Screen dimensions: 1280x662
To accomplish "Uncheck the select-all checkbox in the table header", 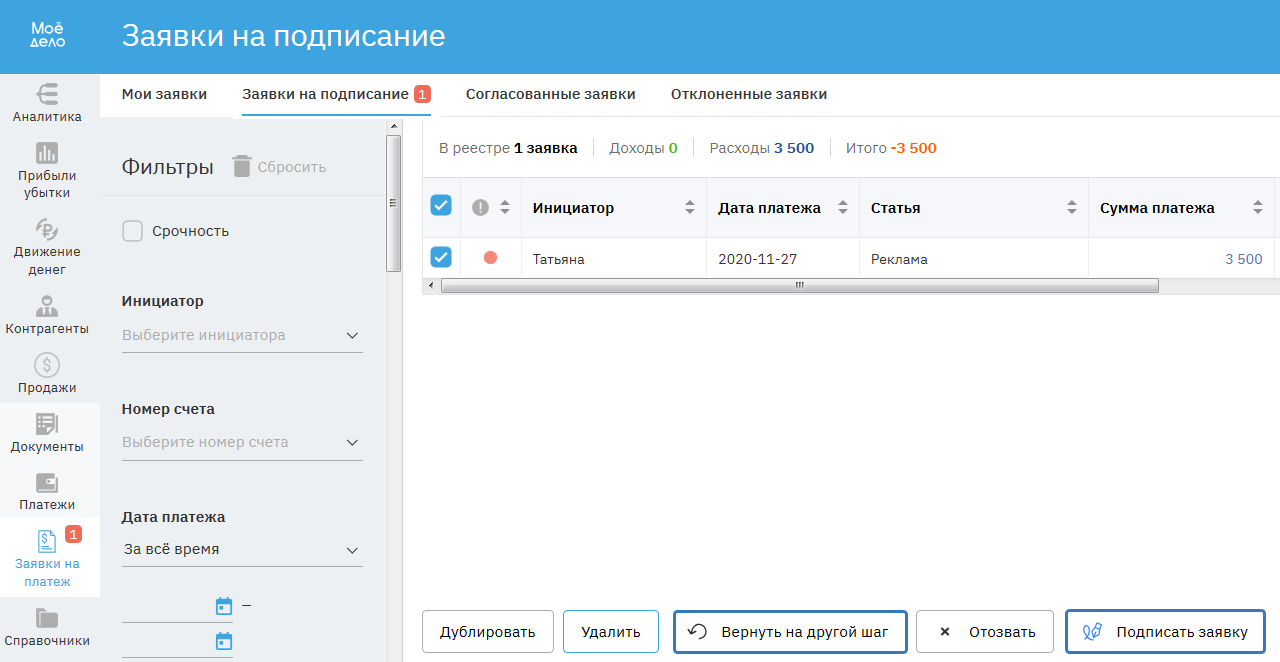I will click(x=441, y=205).
